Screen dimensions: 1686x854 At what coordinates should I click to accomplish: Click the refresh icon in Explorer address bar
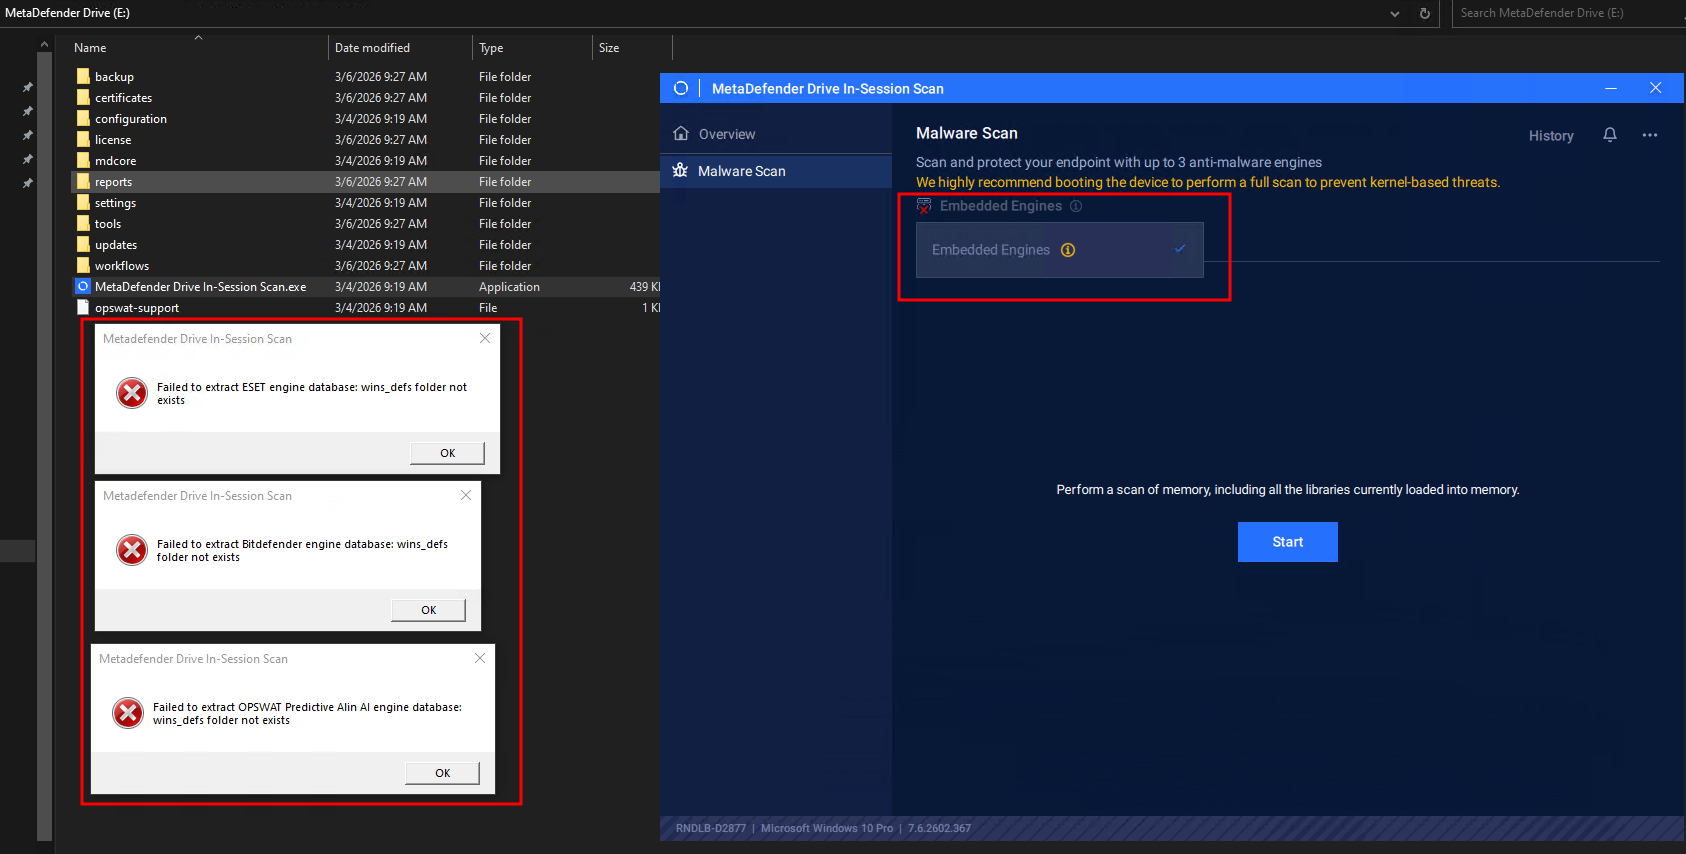[1424, 13]
